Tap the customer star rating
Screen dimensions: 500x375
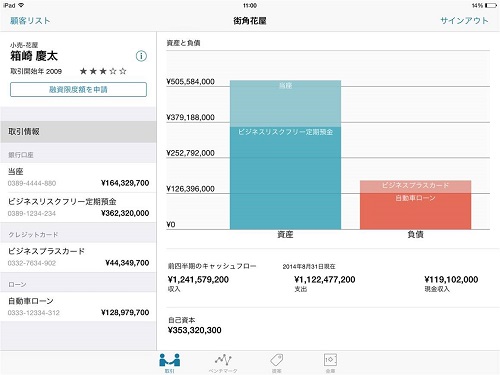click(x=103, y=71)
